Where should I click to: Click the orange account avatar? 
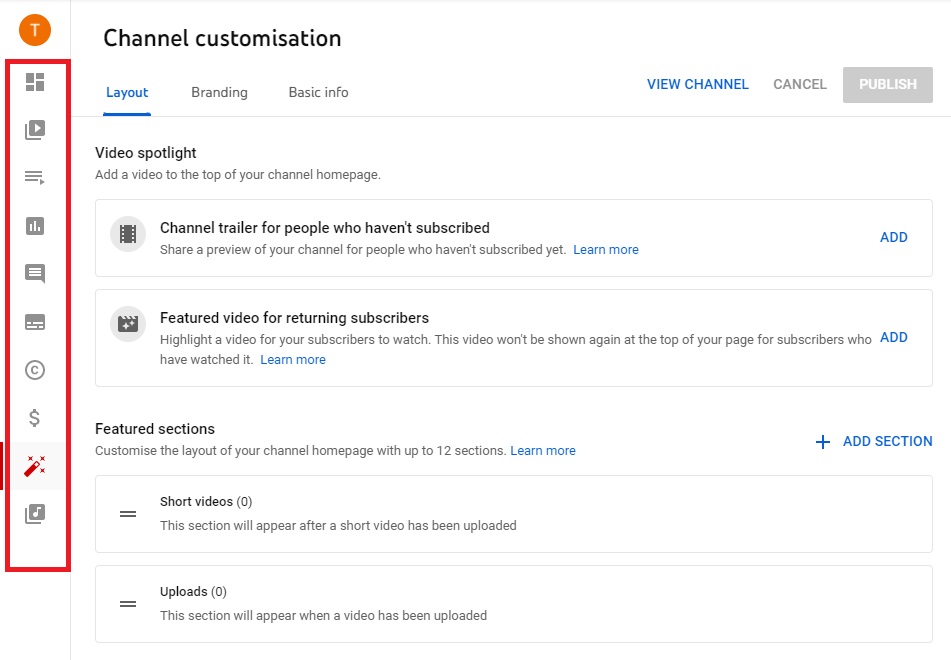click(x=35, y=30)
